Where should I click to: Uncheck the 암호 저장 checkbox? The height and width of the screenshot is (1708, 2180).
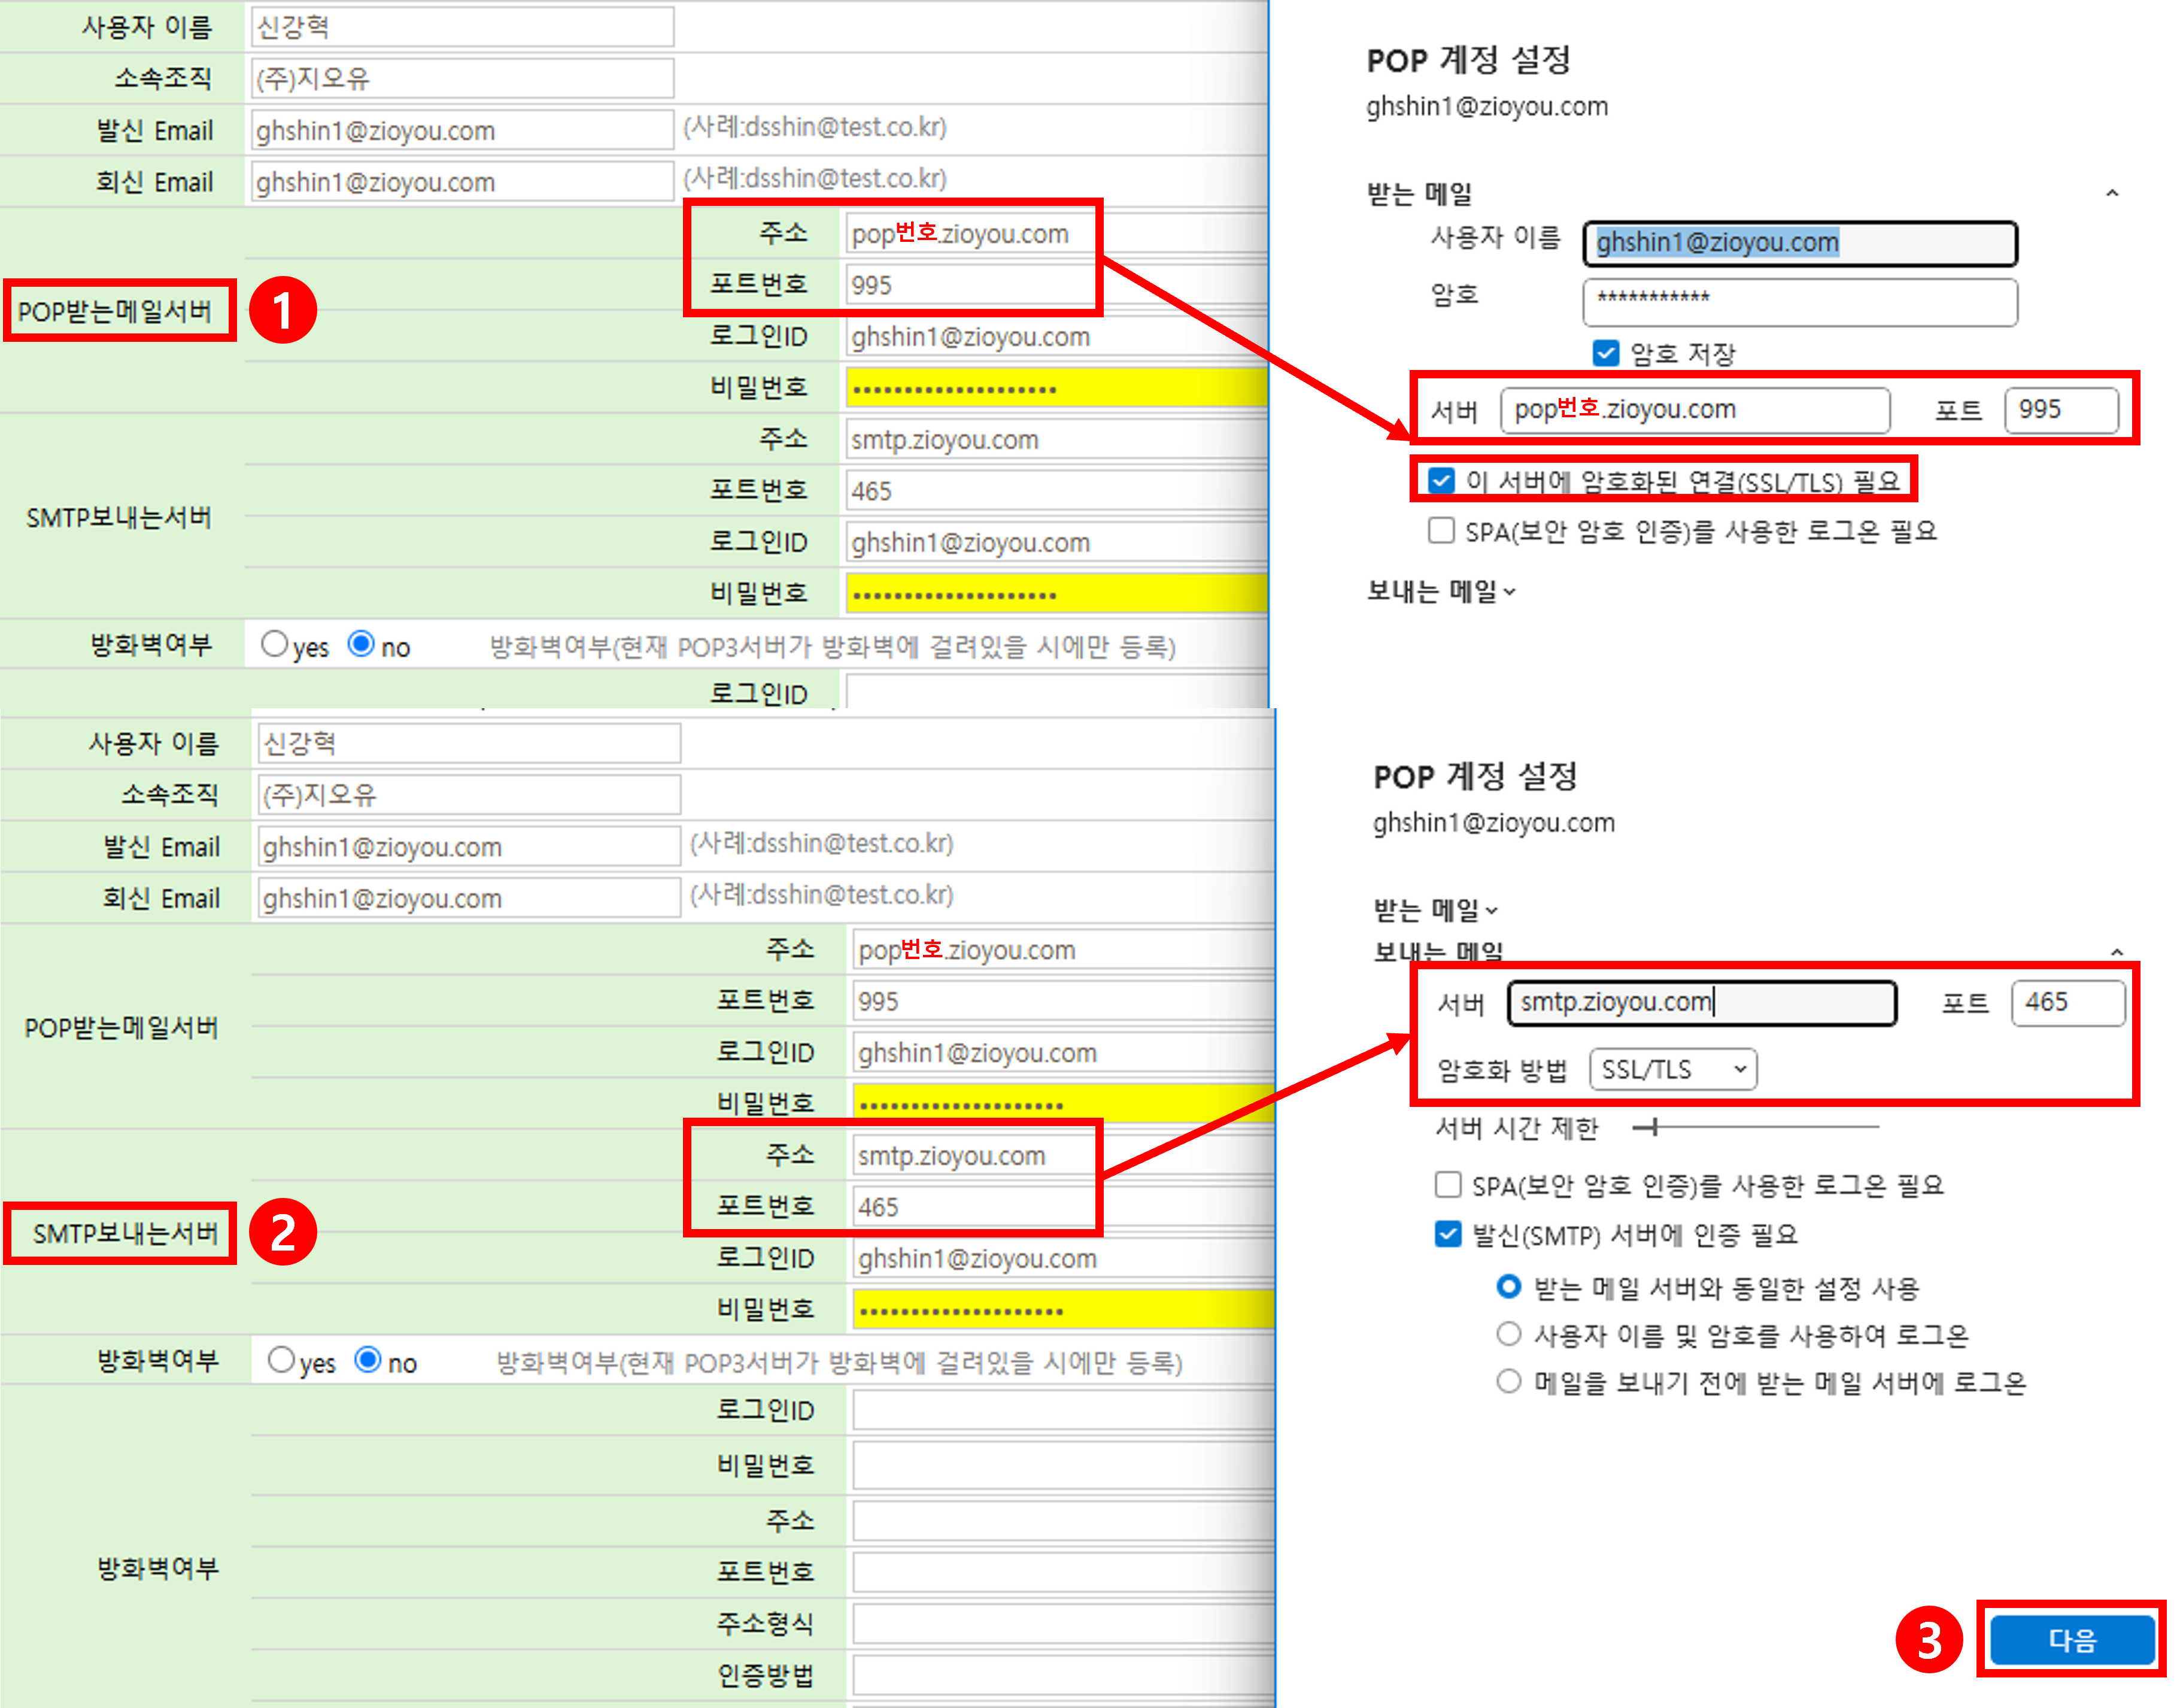click(1605, 353)
